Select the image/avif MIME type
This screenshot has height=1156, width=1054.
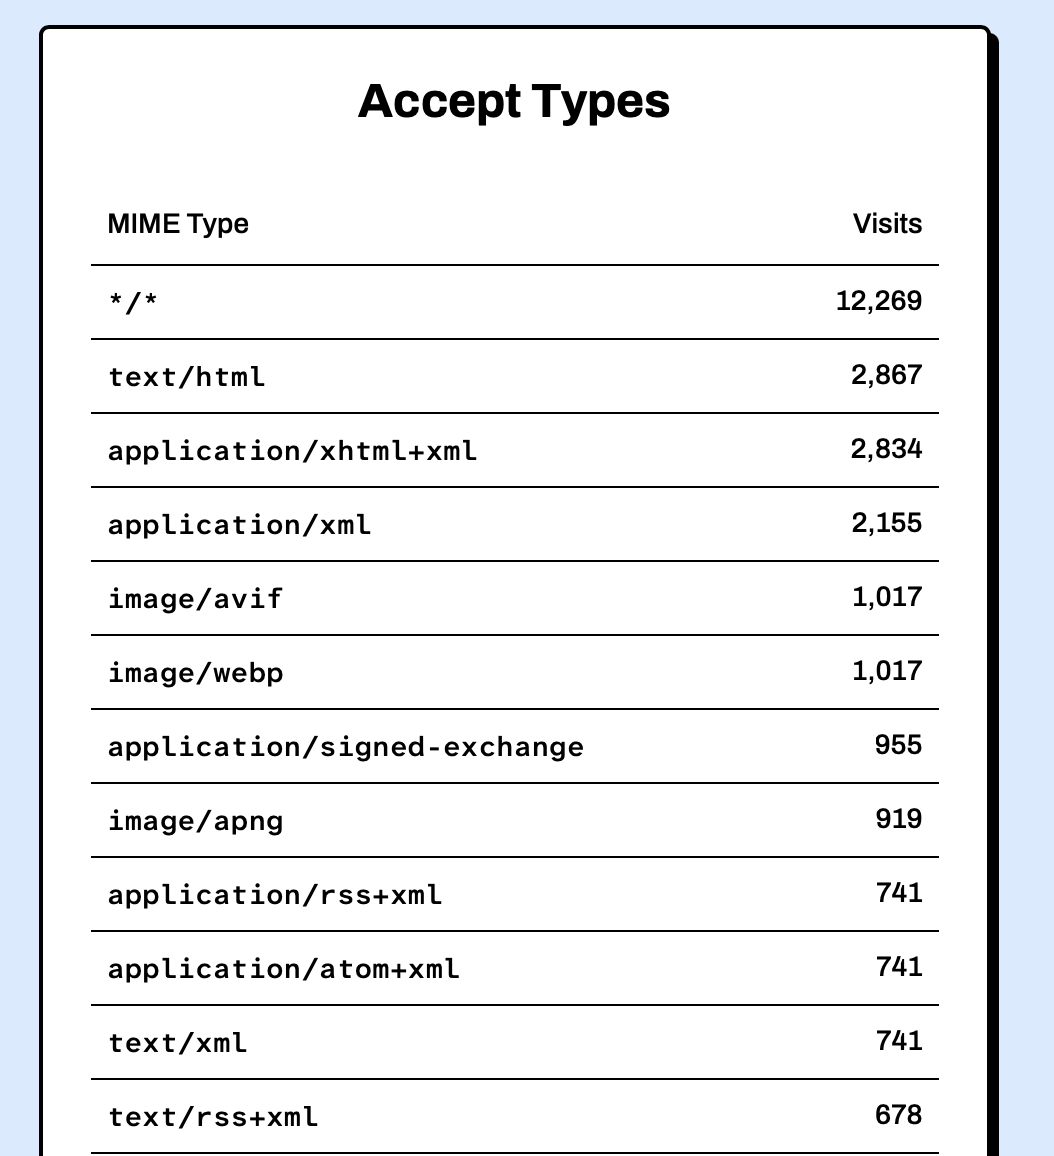point(195,599)
